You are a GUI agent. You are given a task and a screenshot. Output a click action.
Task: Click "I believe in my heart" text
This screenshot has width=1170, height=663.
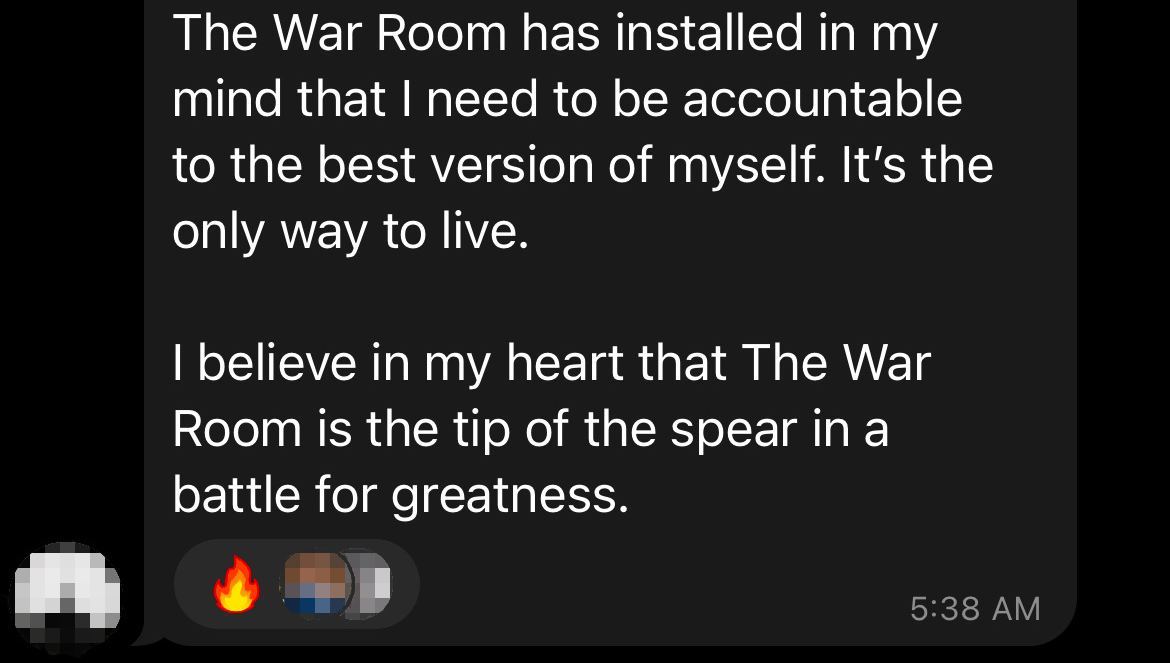click(x=398, y=365)
